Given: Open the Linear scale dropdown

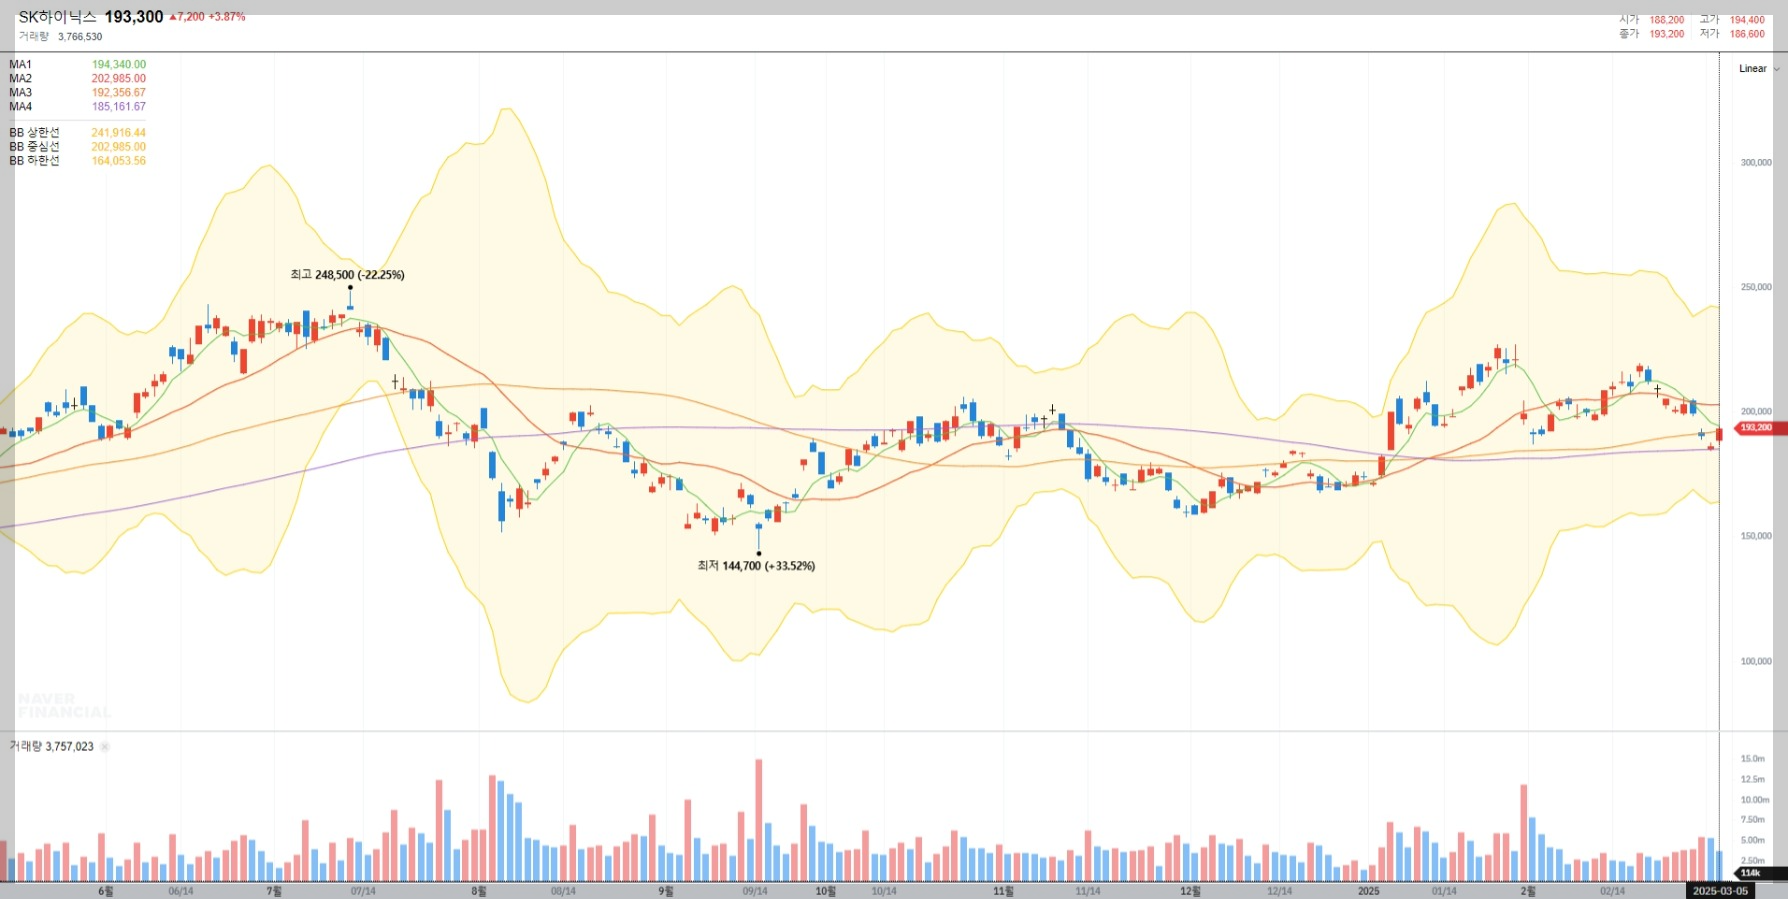Looking at the screenshot, I should coord(1759,69).
